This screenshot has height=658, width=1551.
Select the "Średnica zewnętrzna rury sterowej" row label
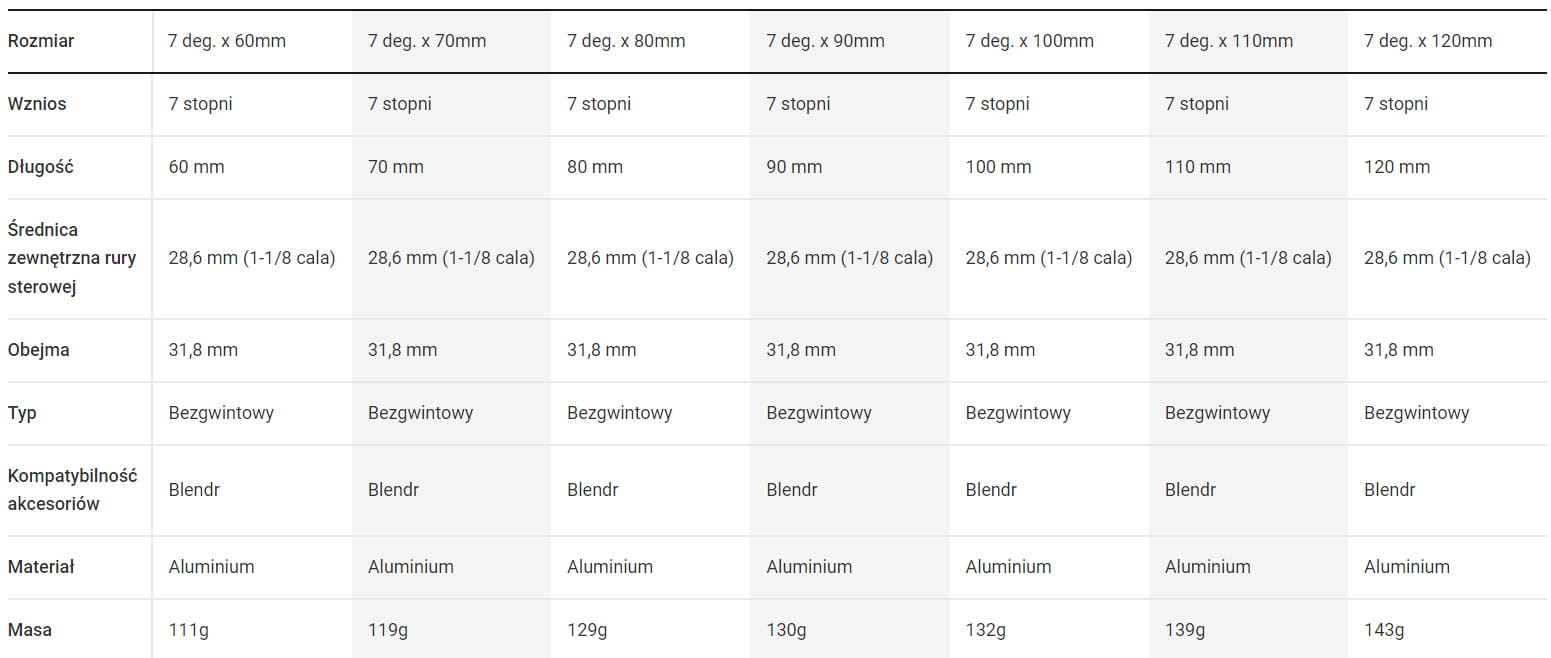click(72, 258)
